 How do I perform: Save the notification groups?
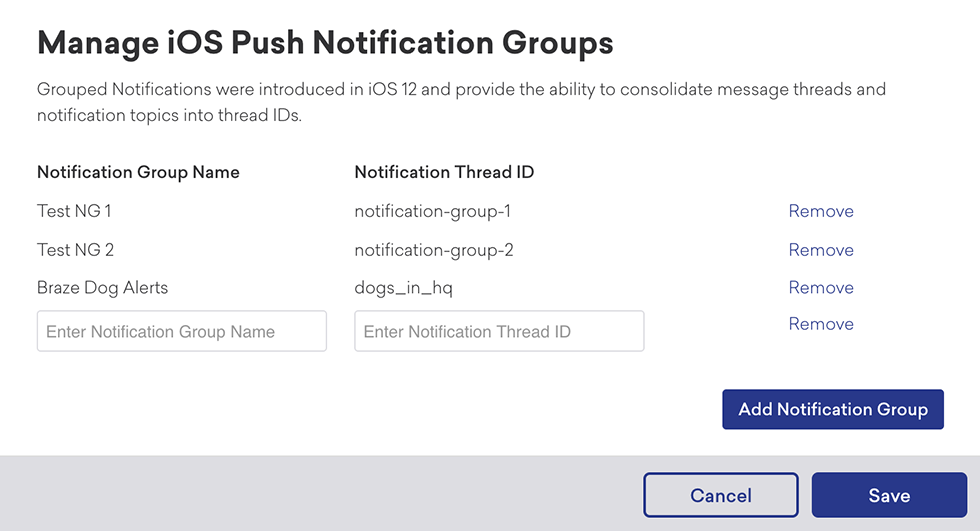pyautogui.click(x=889, y=495)
